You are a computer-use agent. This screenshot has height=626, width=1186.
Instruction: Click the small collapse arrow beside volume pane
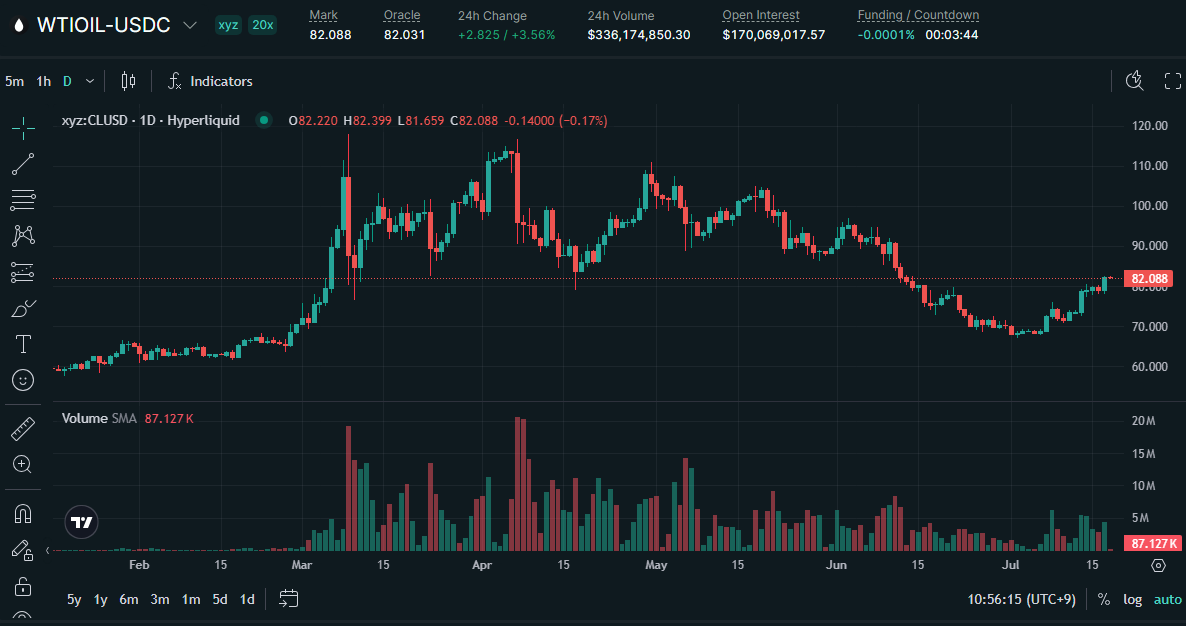[x=49, y=550]
